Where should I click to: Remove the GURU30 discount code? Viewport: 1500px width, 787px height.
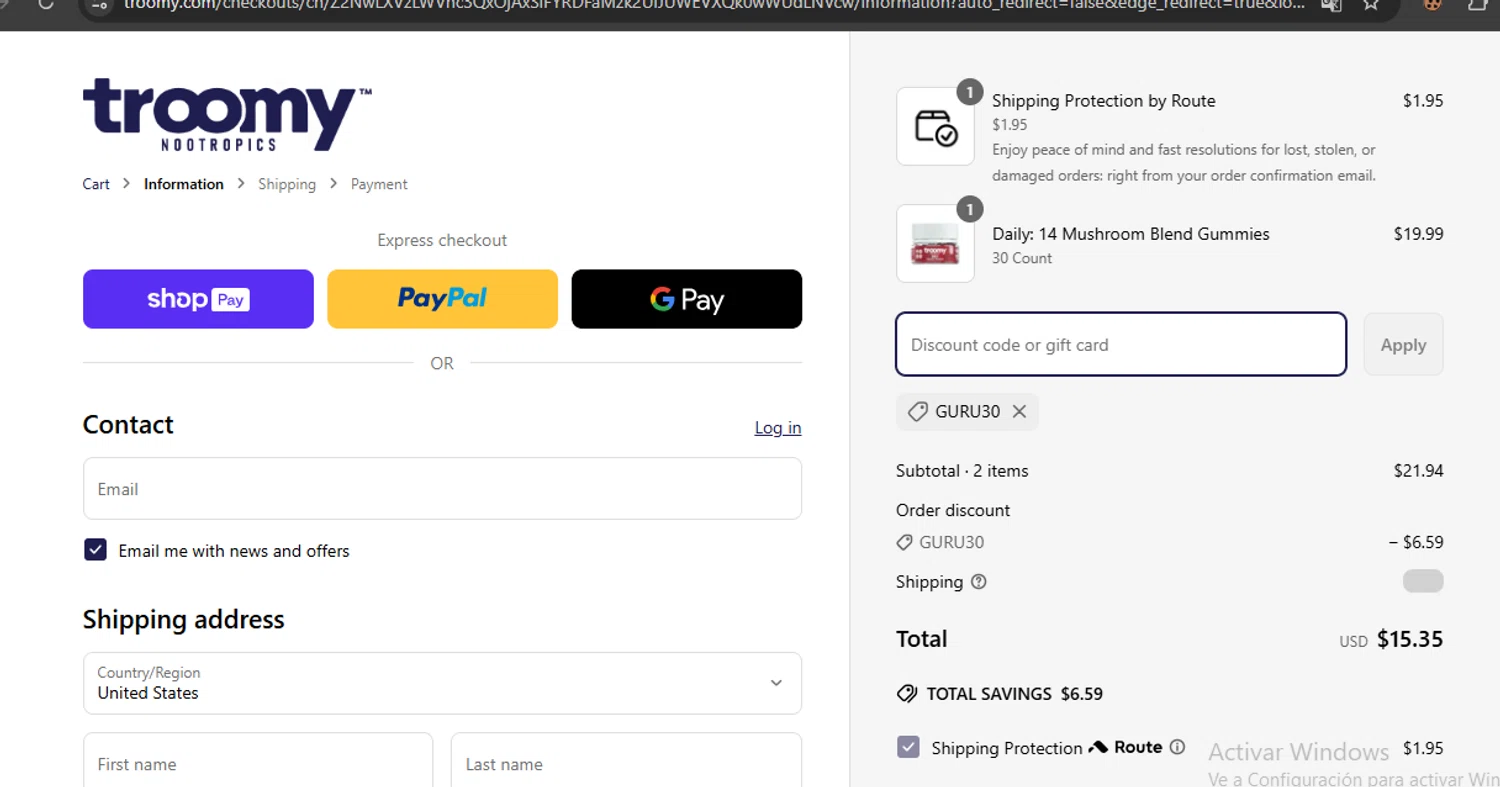1019,411
